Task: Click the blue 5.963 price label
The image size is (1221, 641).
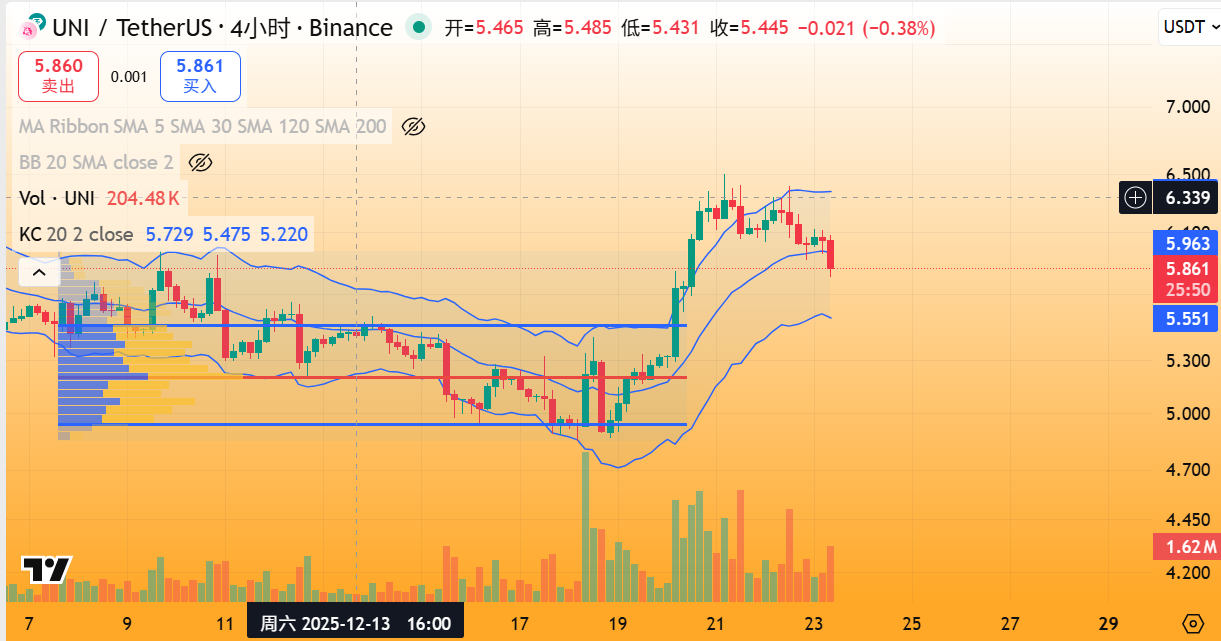Action: [1185, 243]
